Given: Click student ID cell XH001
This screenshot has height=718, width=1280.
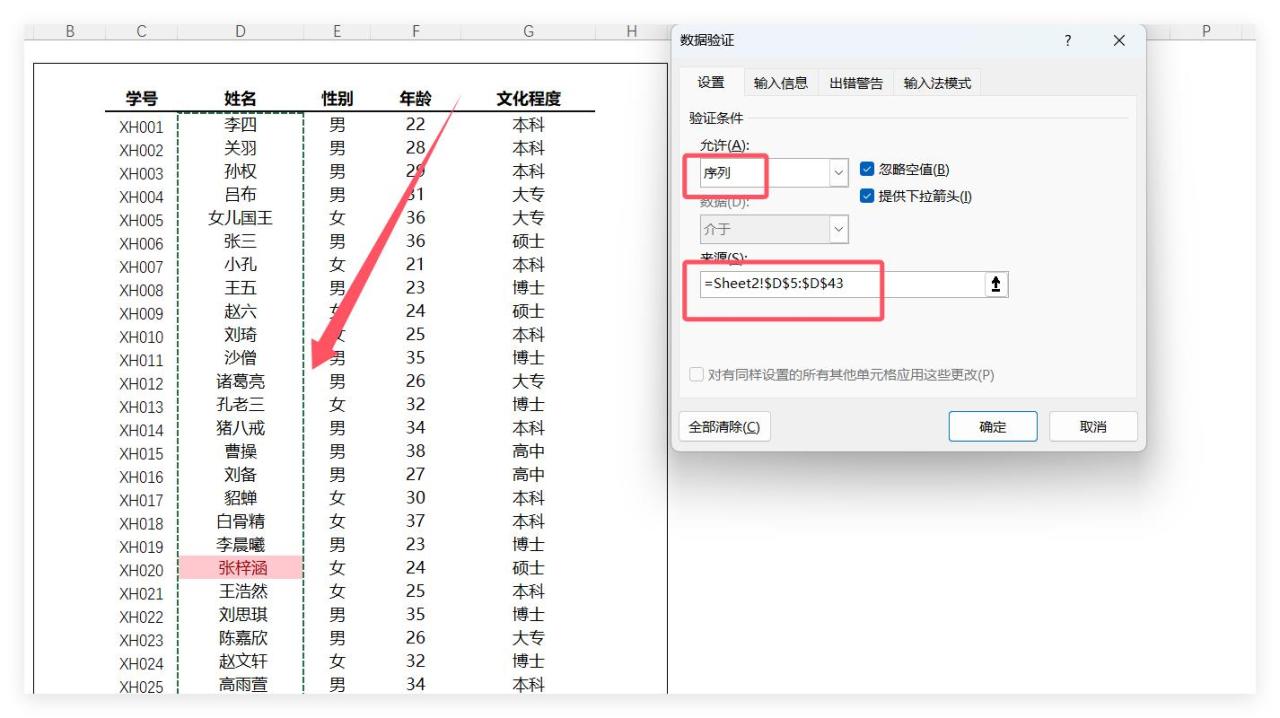Looking at the screenshot, I should [x=141, y=127].
